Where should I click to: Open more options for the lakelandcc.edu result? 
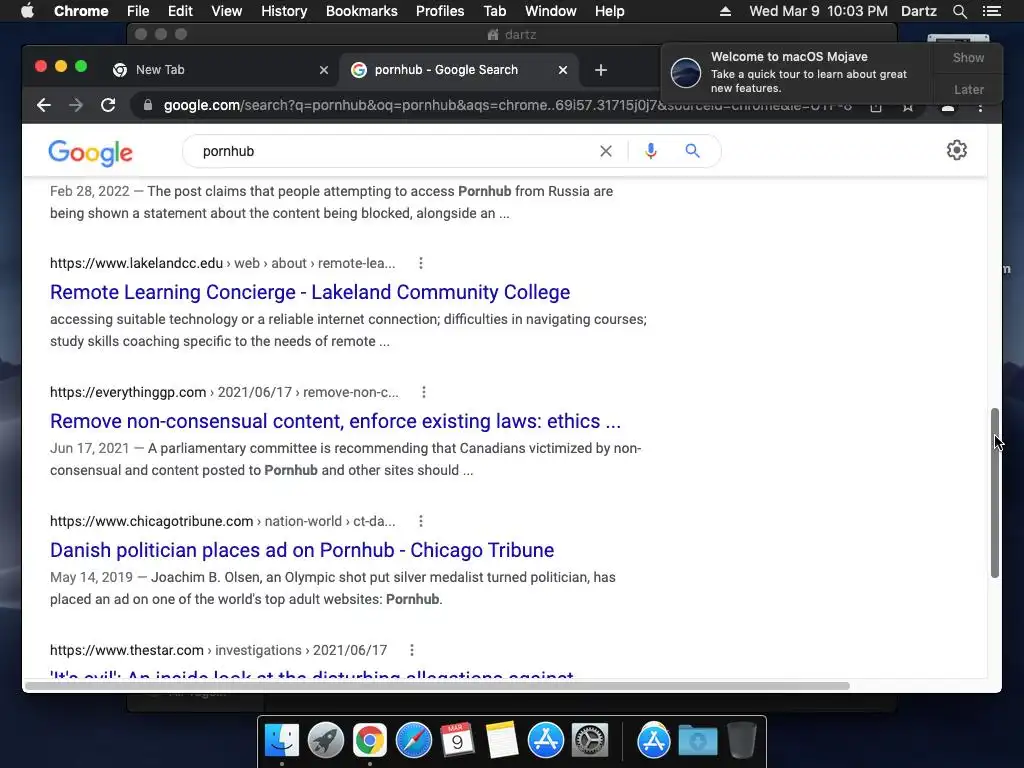(x=421, y=263)
